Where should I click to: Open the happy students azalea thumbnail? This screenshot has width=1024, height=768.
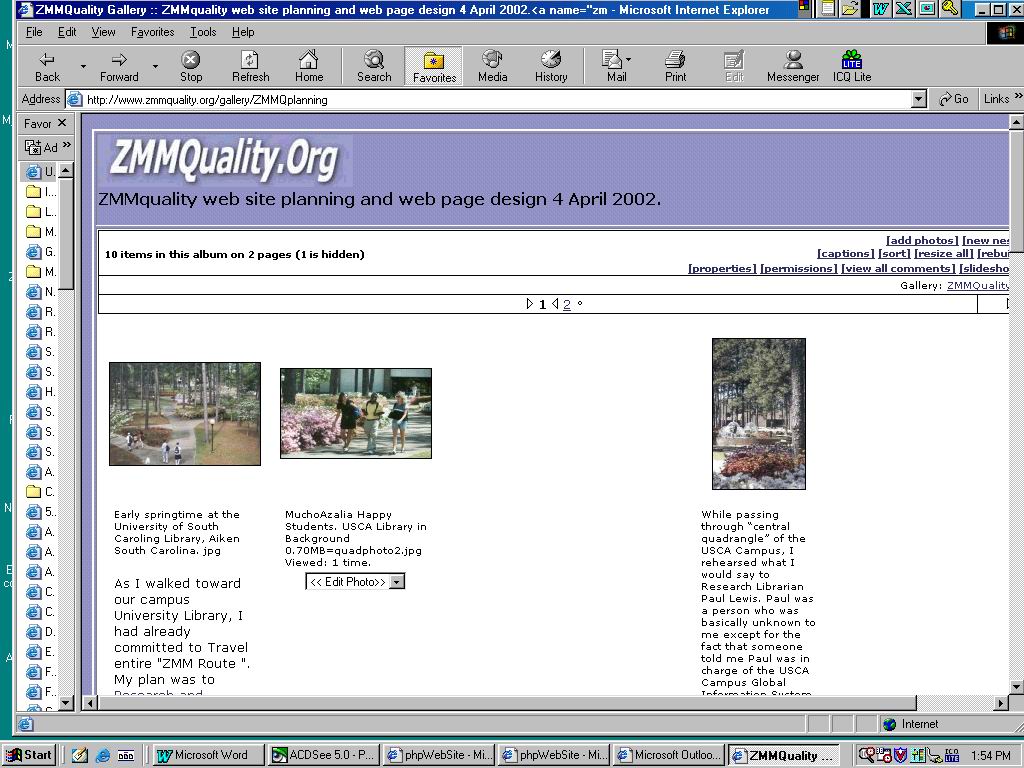click(x=356, y=413)
